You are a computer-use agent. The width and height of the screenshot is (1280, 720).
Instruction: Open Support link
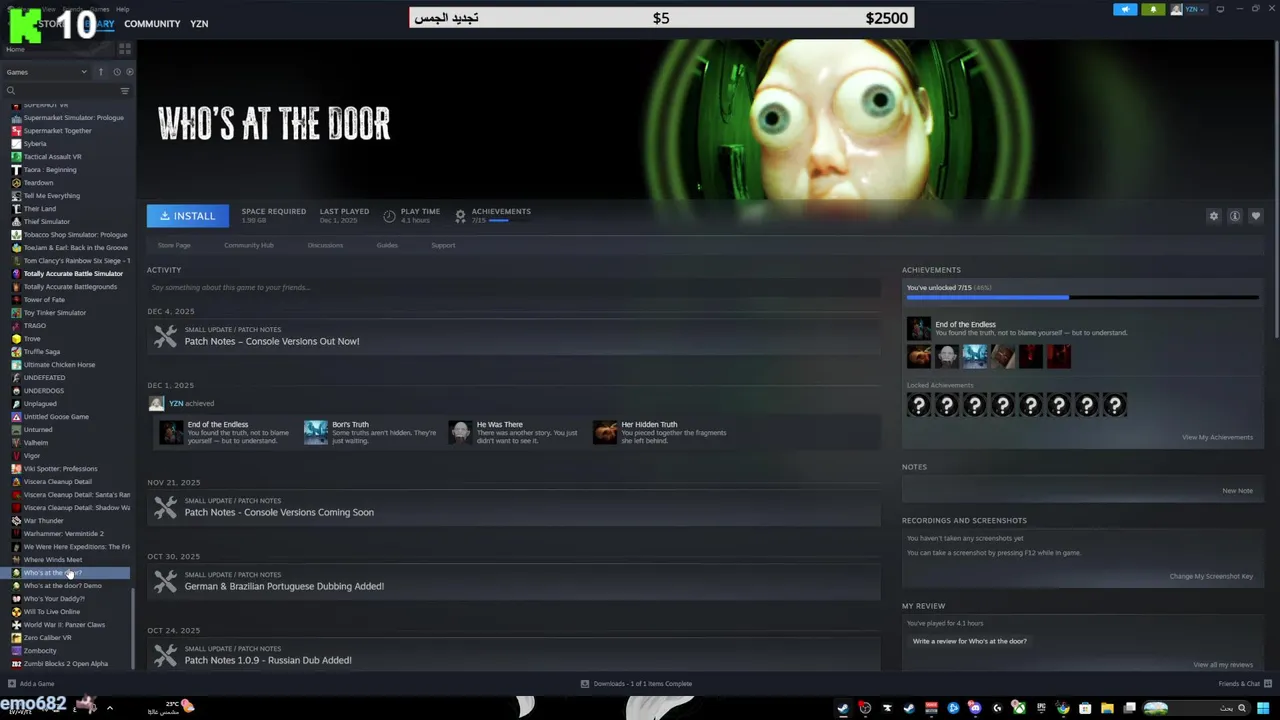(443, 245)
